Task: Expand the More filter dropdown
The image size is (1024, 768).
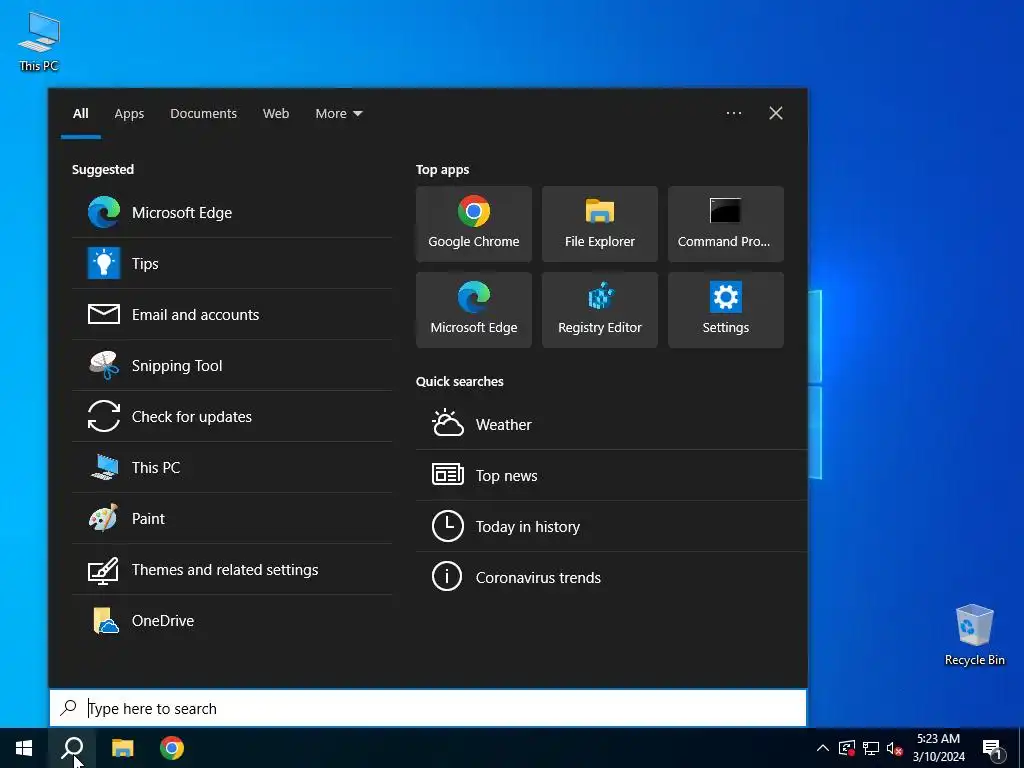Action: pos(338,113)
